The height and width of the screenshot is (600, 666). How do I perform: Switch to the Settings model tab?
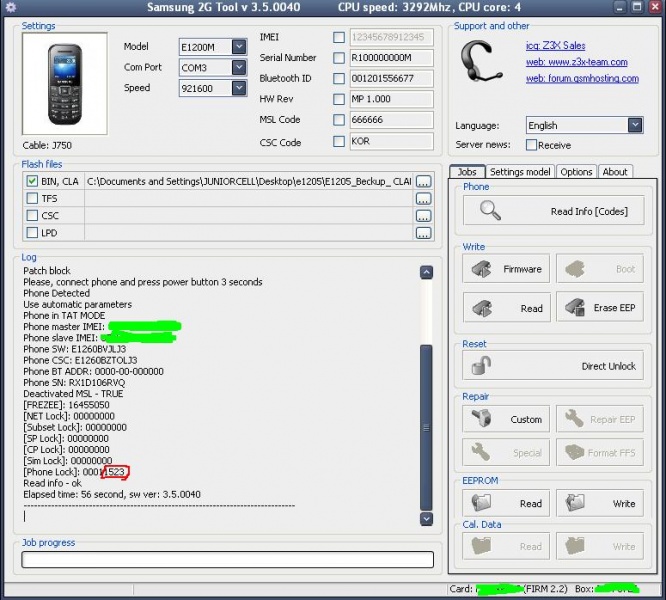point(520,172)
